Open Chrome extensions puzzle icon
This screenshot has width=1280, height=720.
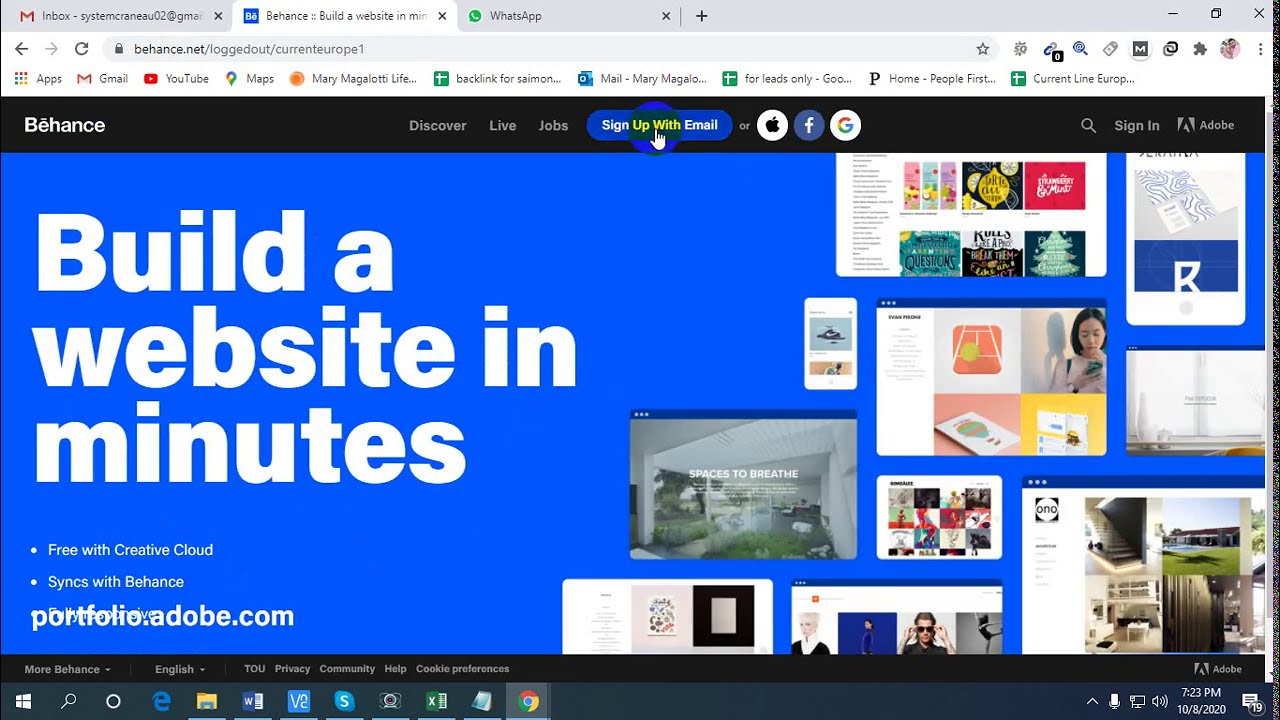[1200, 48]
